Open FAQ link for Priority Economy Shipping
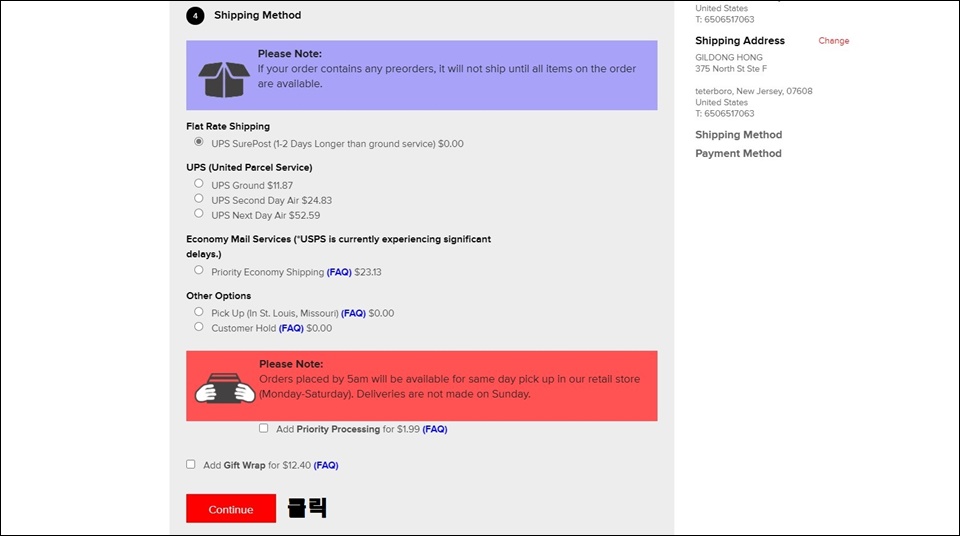This screenshot has width=960, height=536. pyautogui.click(x=339, y=272)
